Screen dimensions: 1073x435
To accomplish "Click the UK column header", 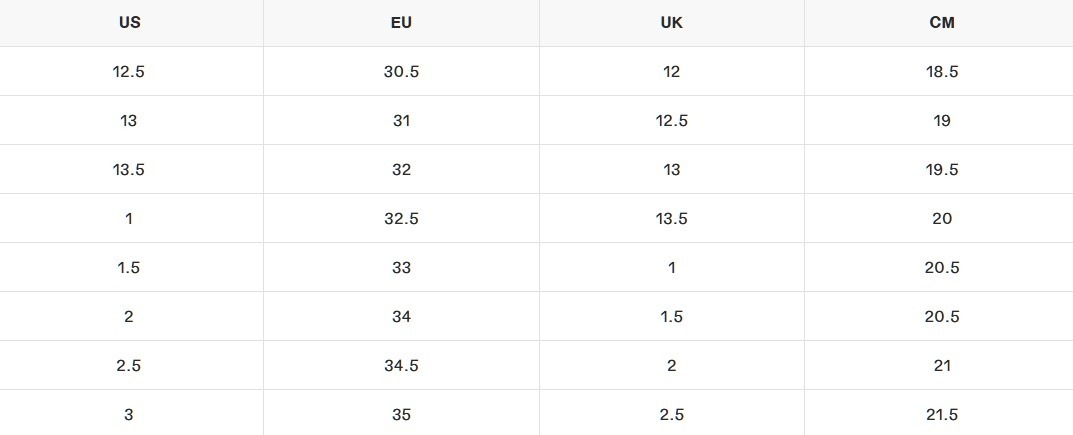I will pos(671,23).
